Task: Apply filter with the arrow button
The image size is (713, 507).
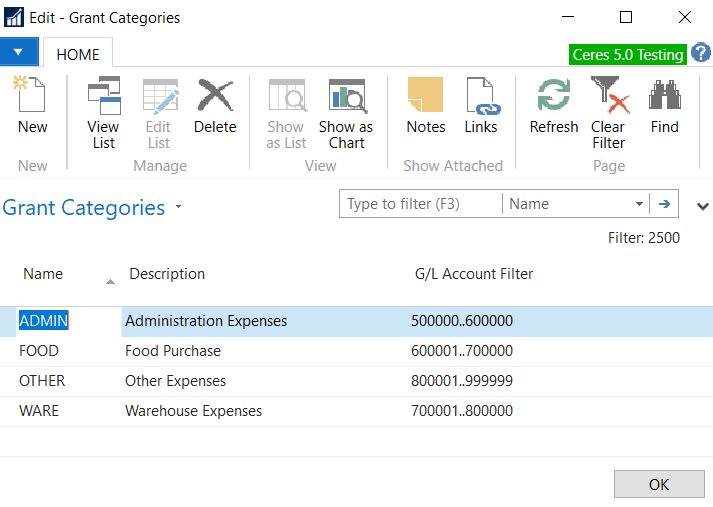Action: (663, 204)
